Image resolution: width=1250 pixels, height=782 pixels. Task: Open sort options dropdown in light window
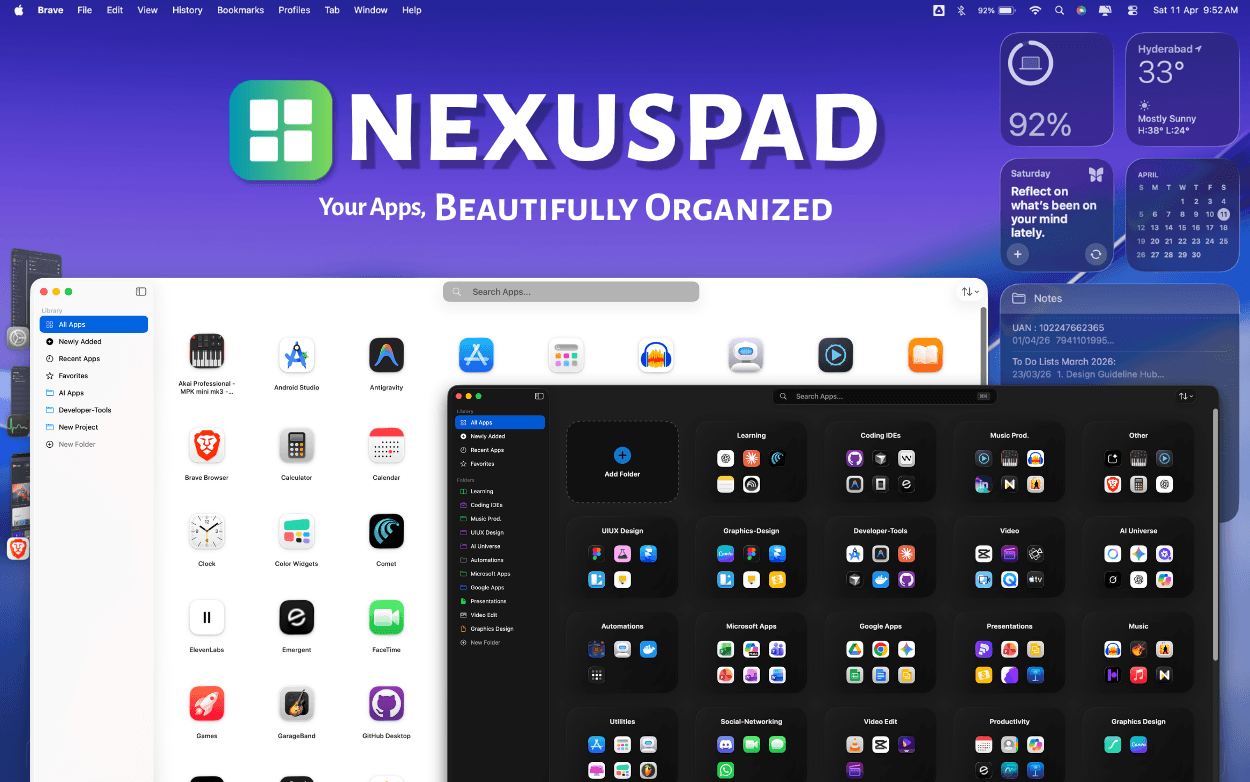pyautogui.click(x=969, y=292)
